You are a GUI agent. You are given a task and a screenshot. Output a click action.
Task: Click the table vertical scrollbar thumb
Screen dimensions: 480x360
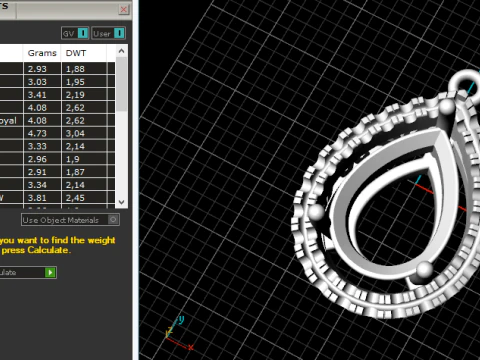[121, 84]
